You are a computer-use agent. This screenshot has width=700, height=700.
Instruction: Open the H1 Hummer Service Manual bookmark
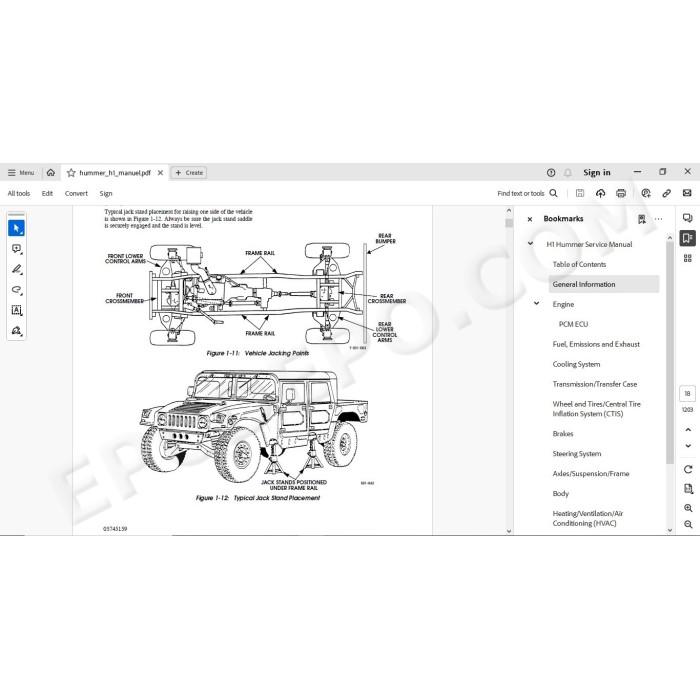(589, 244)
